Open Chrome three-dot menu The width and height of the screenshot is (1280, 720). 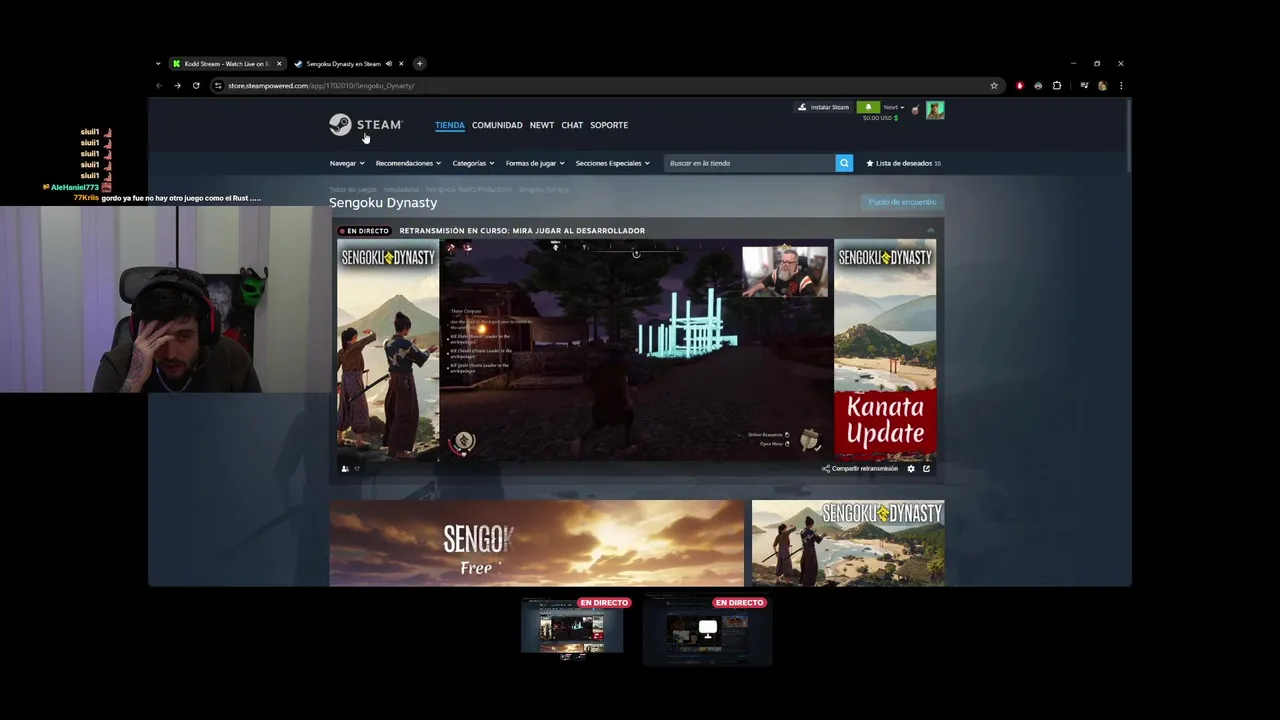click(x=1121, y=86)
